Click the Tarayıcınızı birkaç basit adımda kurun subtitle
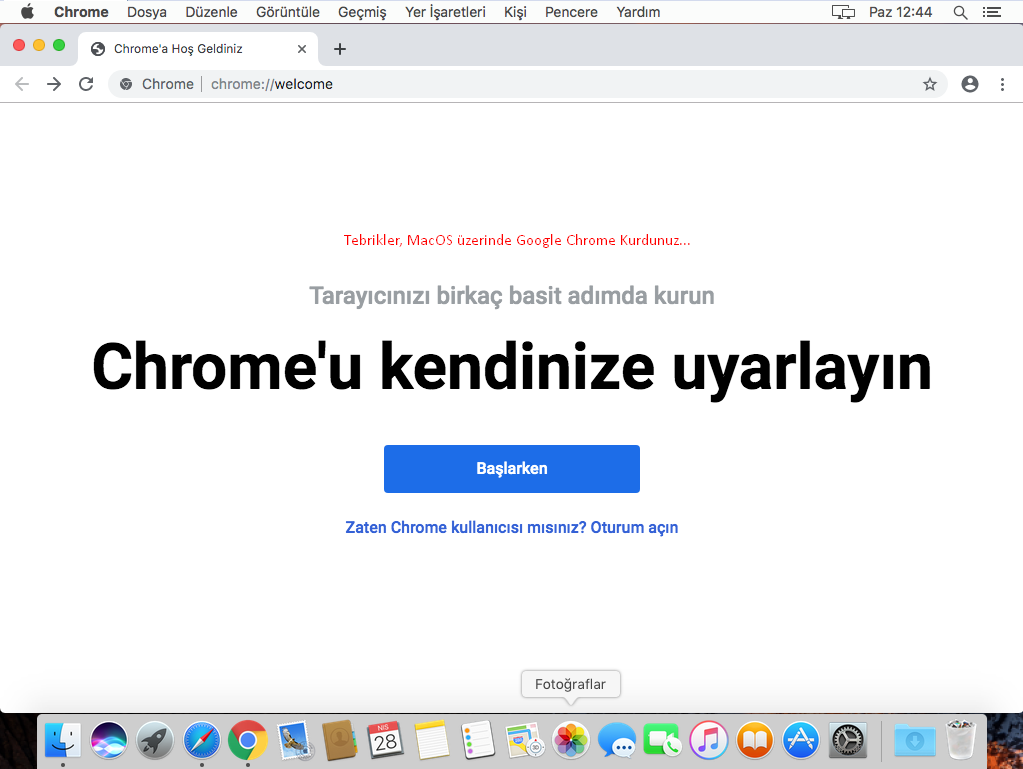This screenshot has height=769, width=1023. point(512,295)
